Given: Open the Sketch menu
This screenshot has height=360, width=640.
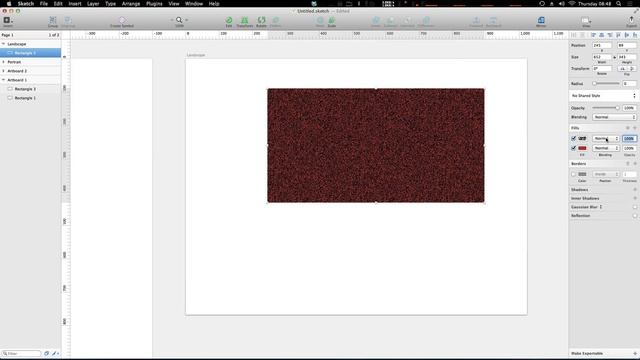Looking at the screenshot, I should click(26, 4).
